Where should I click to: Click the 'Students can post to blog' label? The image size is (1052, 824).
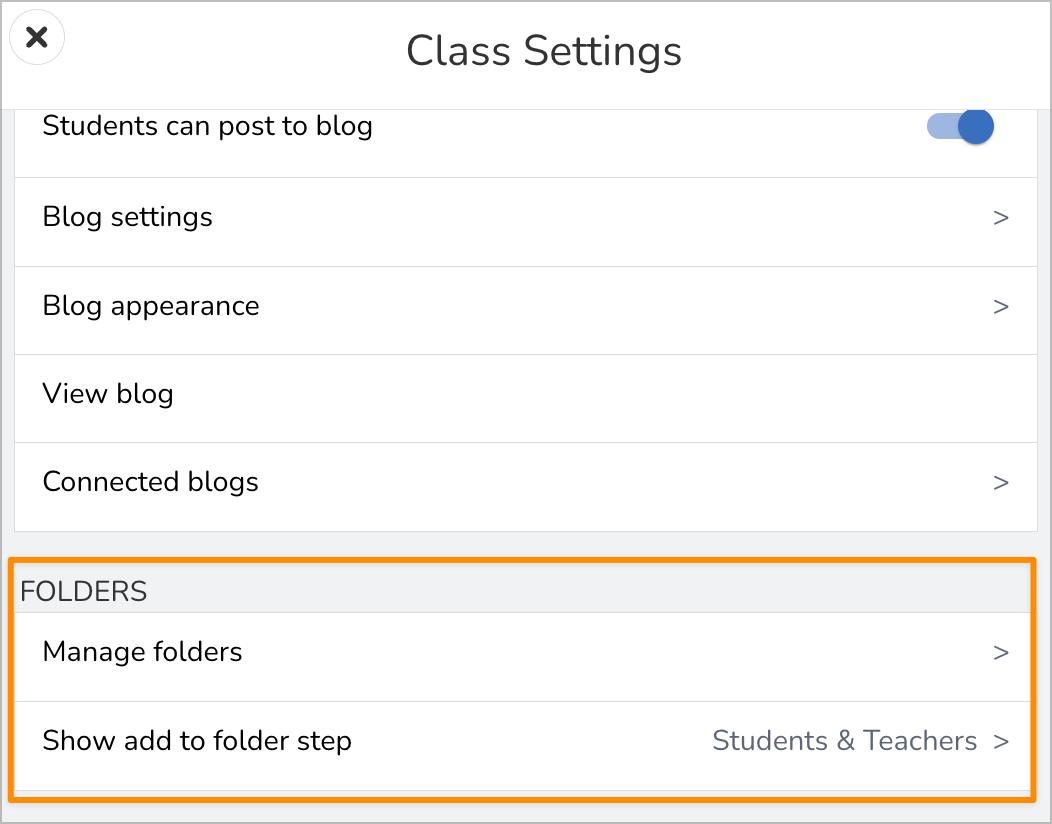[207, 127]
